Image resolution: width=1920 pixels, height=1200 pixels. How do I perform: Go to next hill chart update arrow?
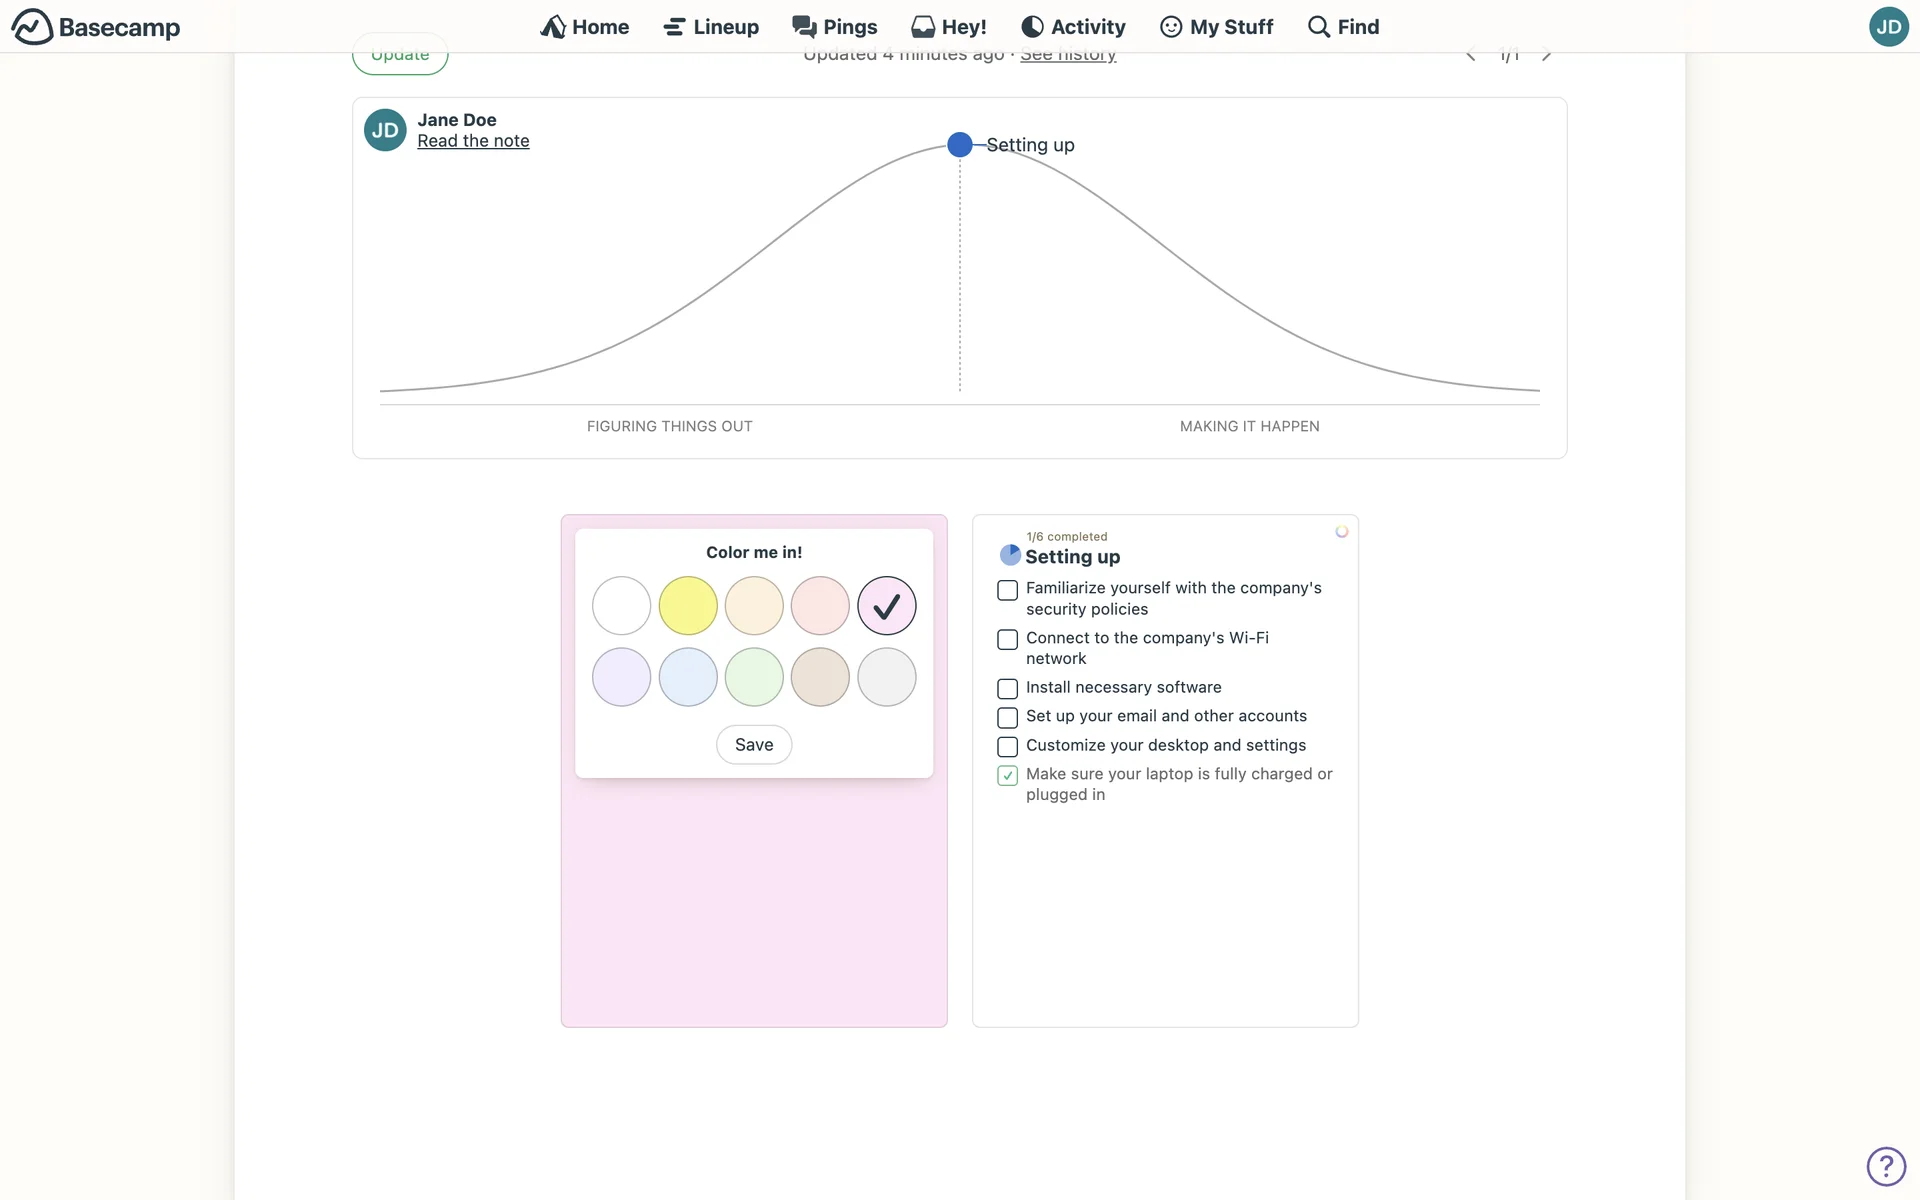pos(1547,55)
